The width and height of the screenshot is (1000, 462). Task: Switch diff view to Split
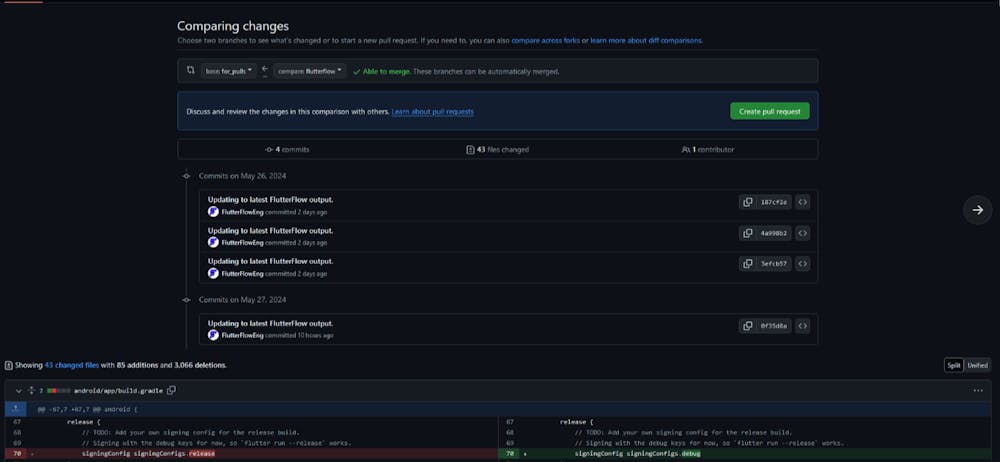coord(953,365)
